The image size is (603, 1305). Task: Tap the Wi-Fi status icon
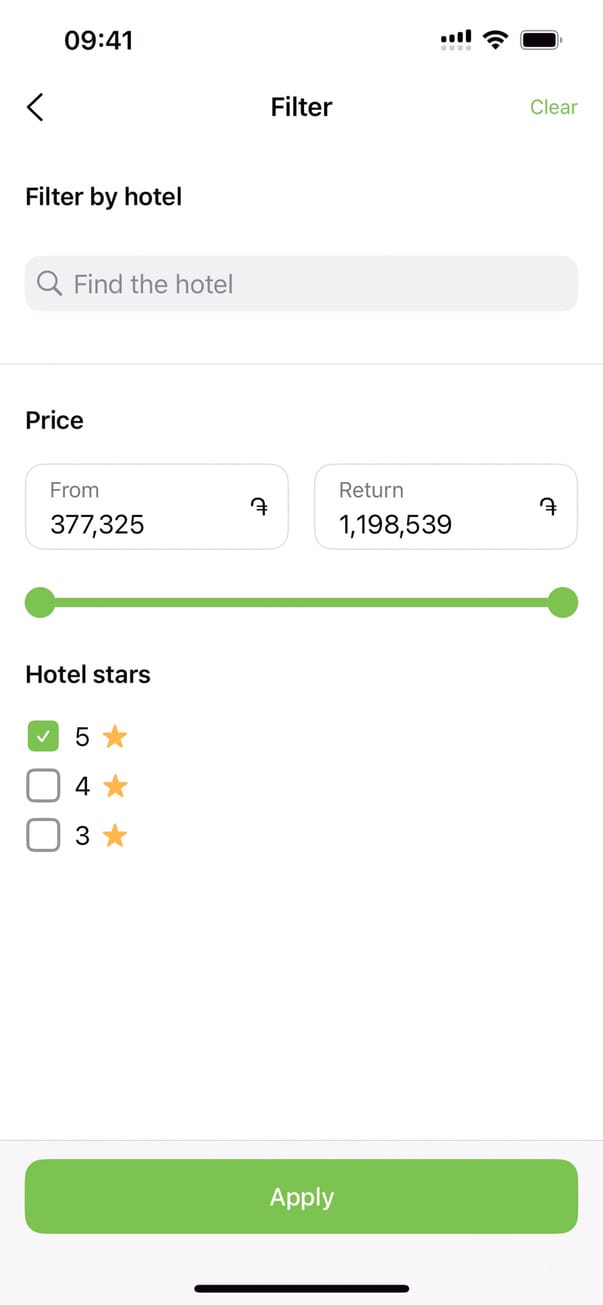pos(494,40)
